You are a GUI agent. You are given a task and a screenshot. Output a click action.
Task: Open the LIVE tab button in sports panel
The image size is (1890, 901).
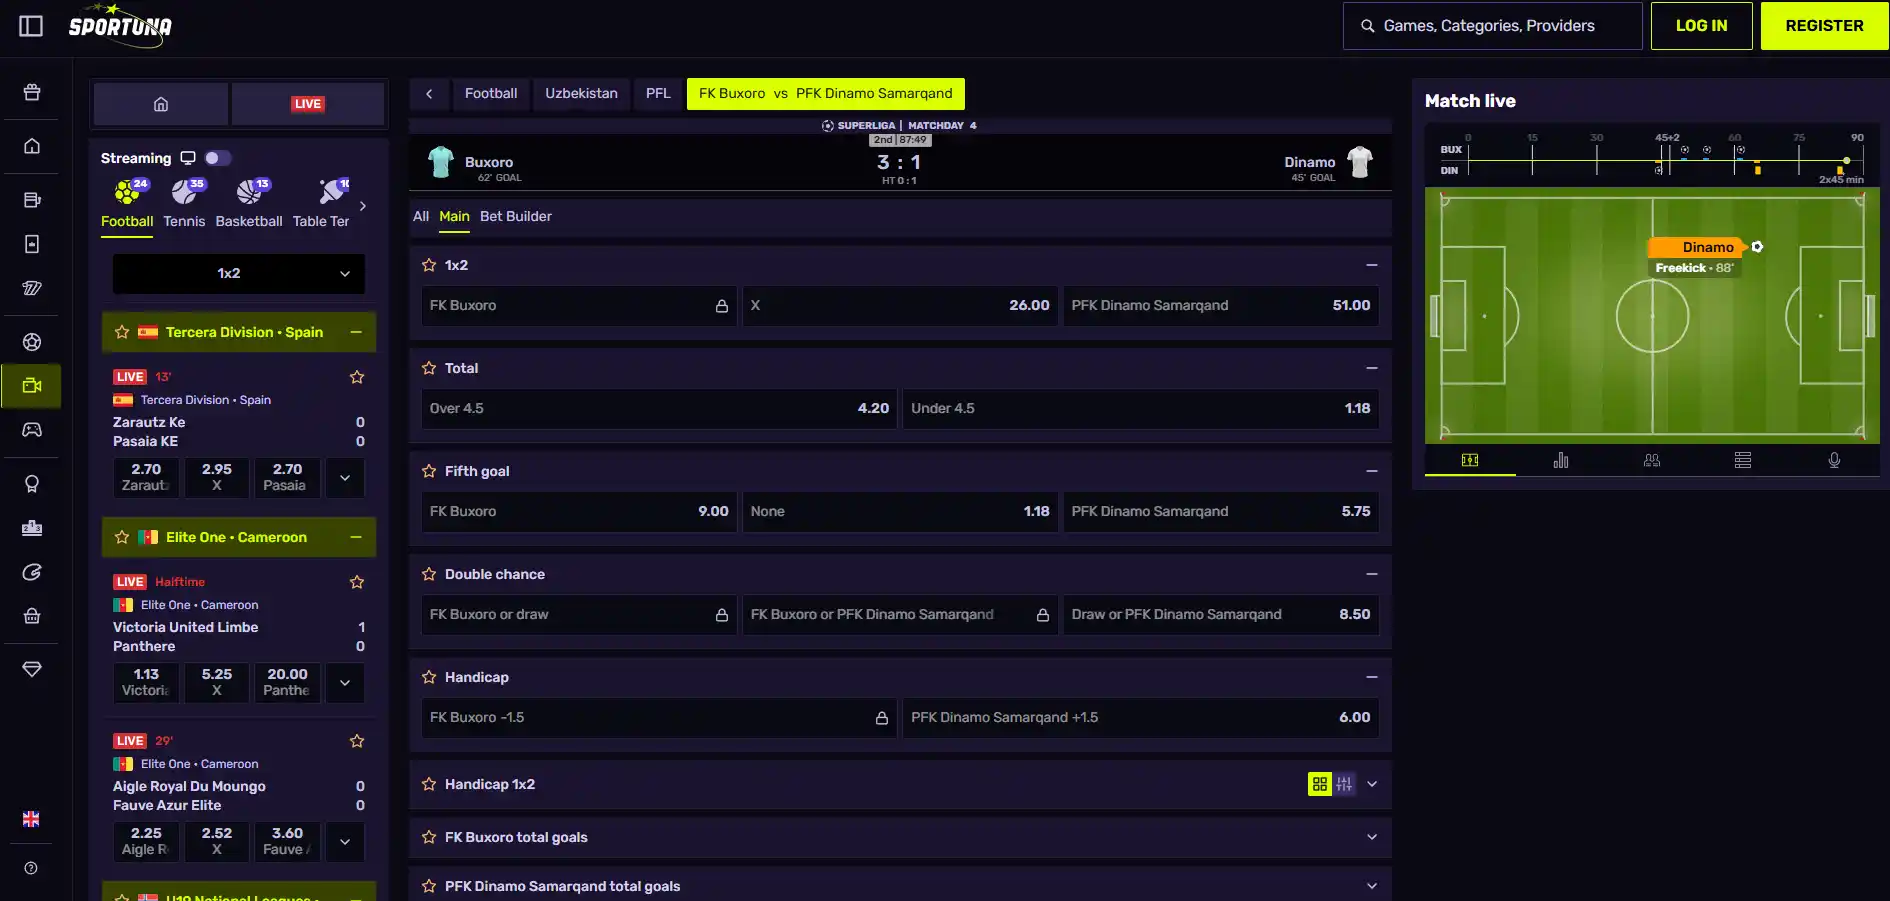pyautogui.click(x=308, y=104)
